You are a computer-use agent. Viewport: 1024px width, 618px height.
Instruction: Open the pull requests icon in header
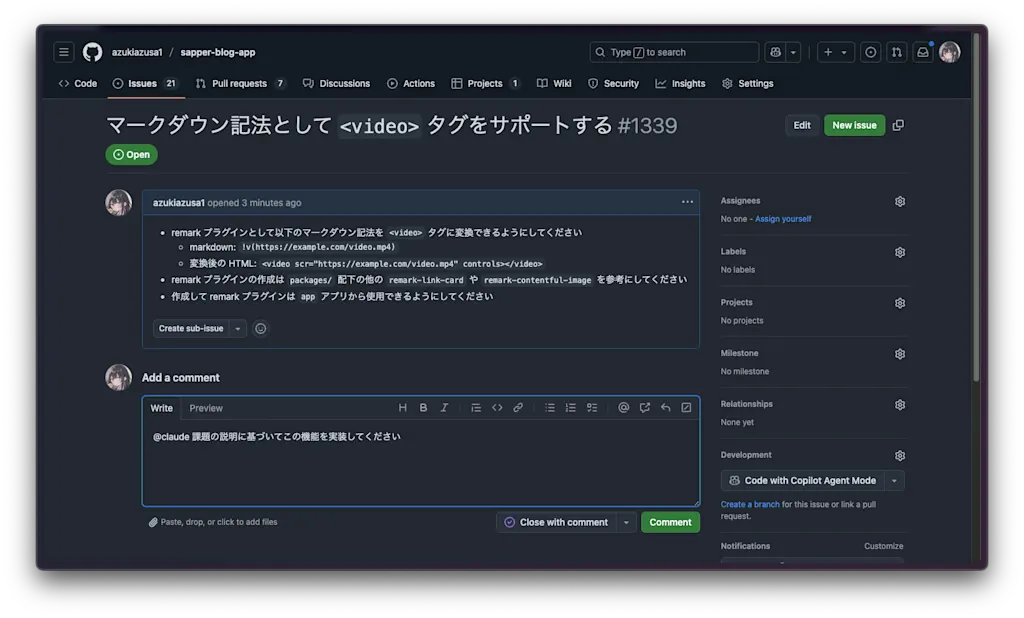pyautogui.click(x=897, y=52)
